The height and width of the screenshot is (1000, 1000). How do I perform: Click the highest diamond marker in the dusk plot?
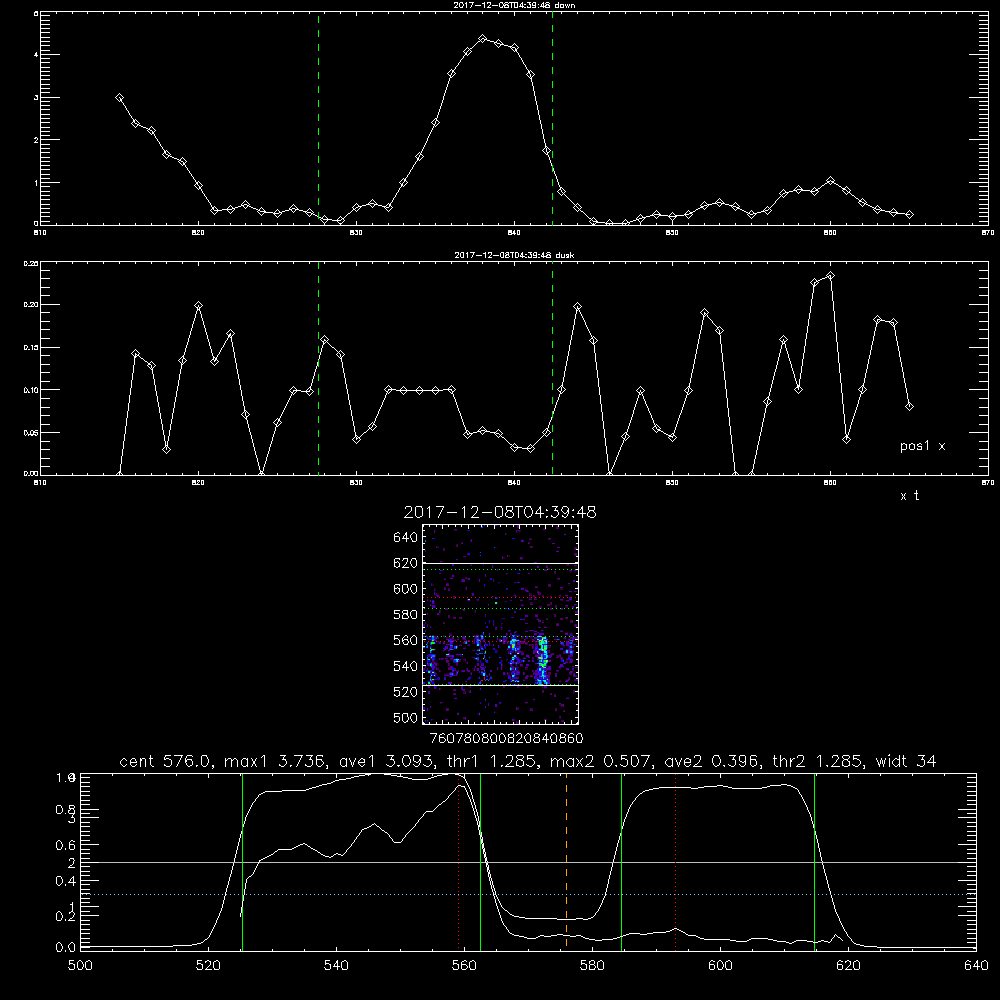tap(830, 276)
